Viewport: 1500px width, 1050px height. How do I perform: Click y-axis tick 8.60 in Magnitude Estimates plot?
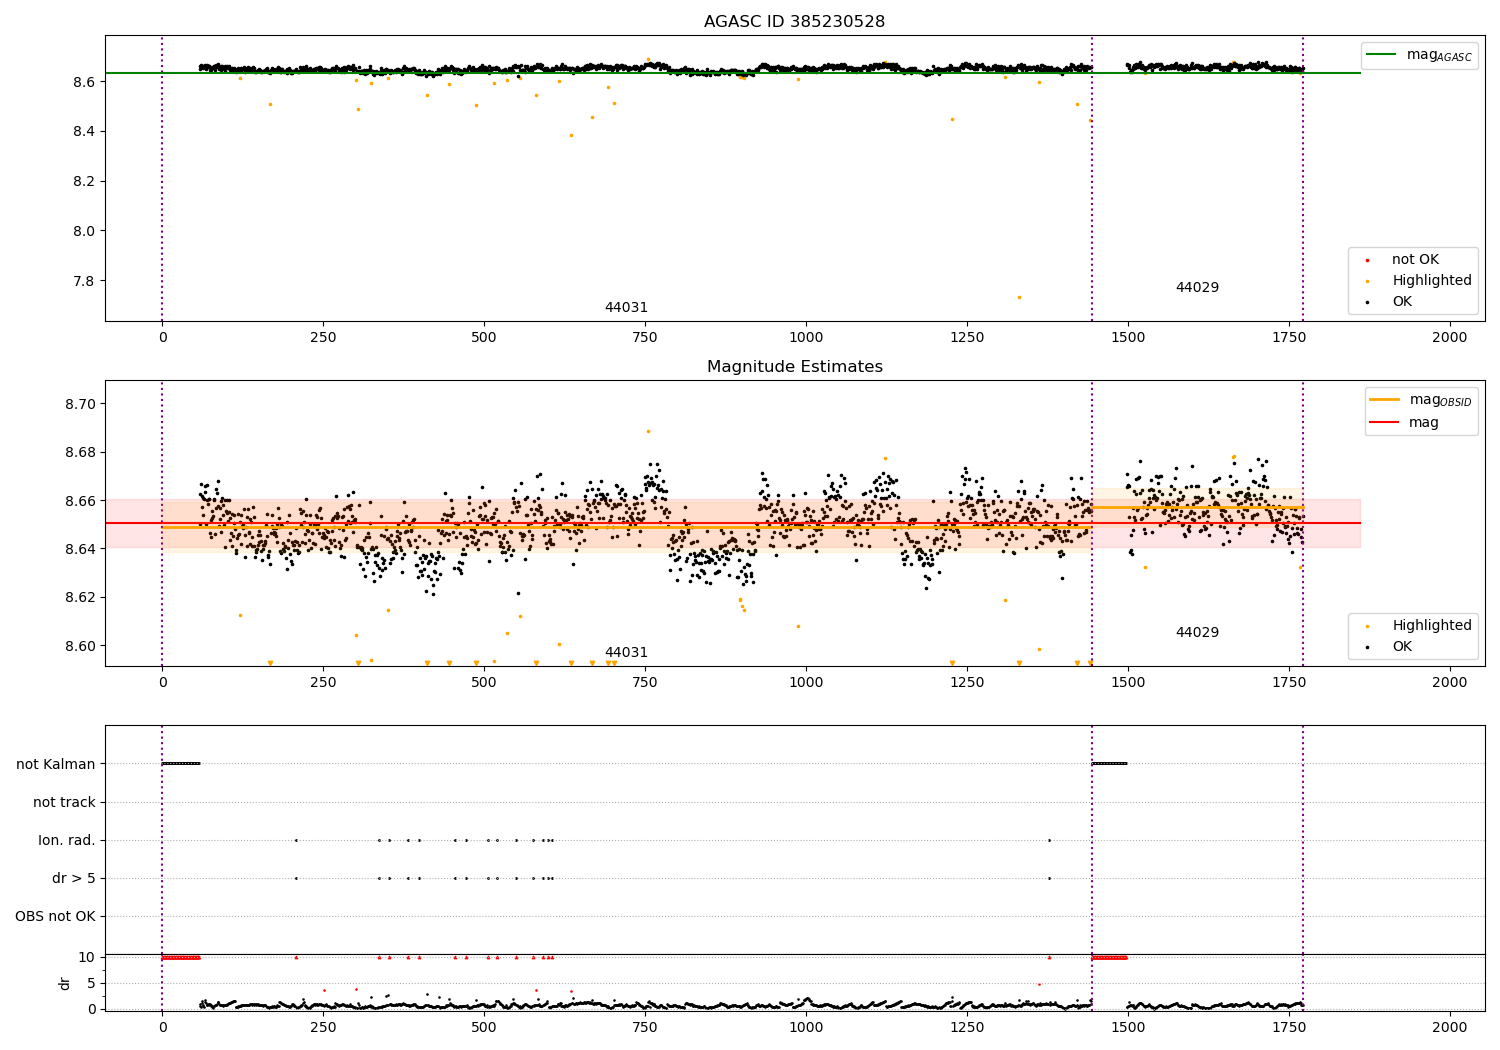pyautogui.click(x=81, y=646)
